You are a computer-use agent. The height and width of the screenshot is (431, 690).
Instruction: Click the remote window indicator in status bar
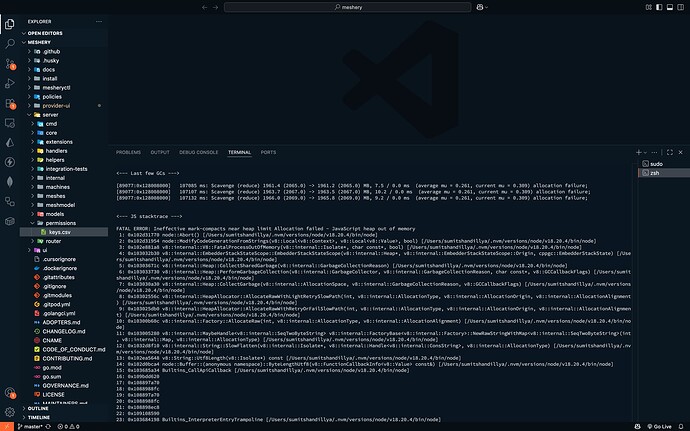[x=7, y=427]
